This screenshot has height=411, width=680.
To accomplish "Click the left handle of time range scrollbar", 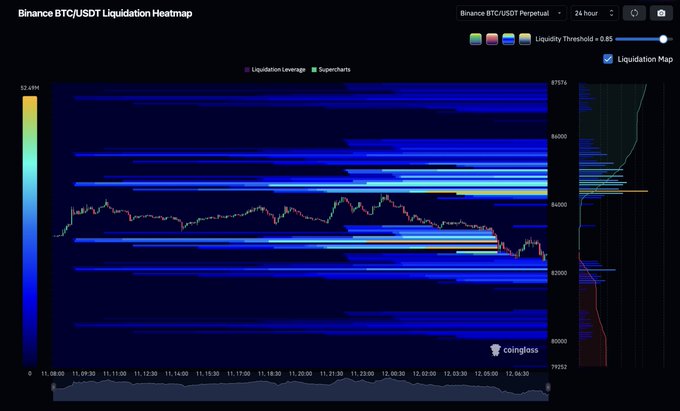I will coord(54,387).
